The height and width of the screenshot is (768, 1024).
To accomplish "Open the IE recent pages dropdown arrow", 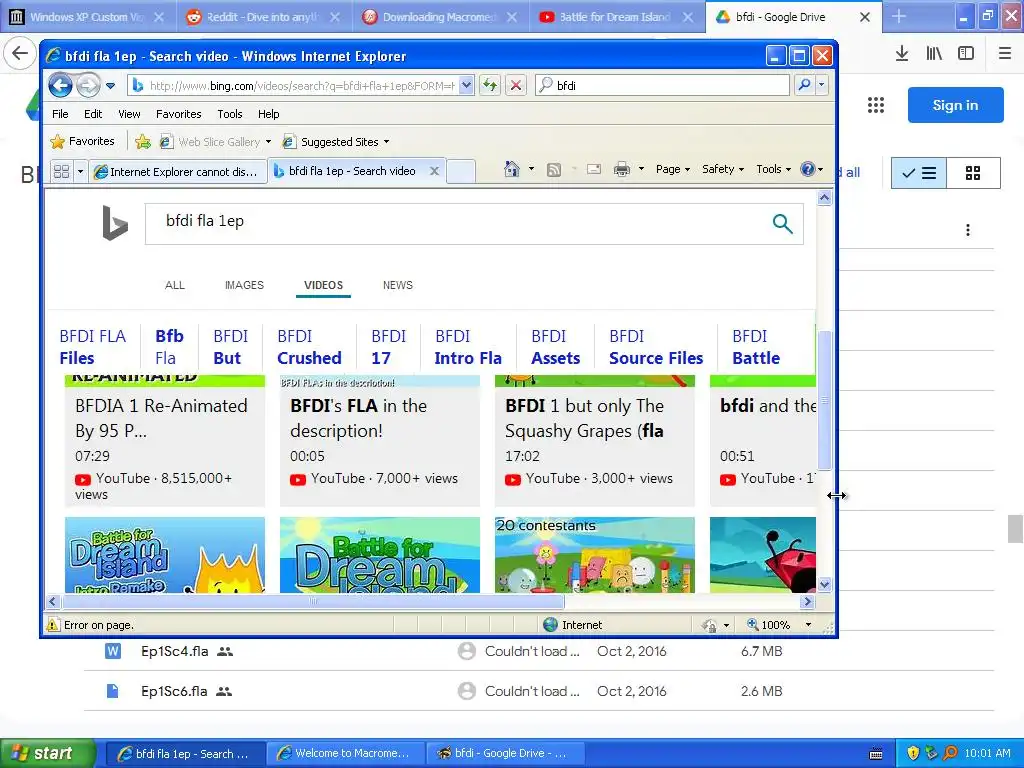I will pyautogui.click(x=110, y=86).
